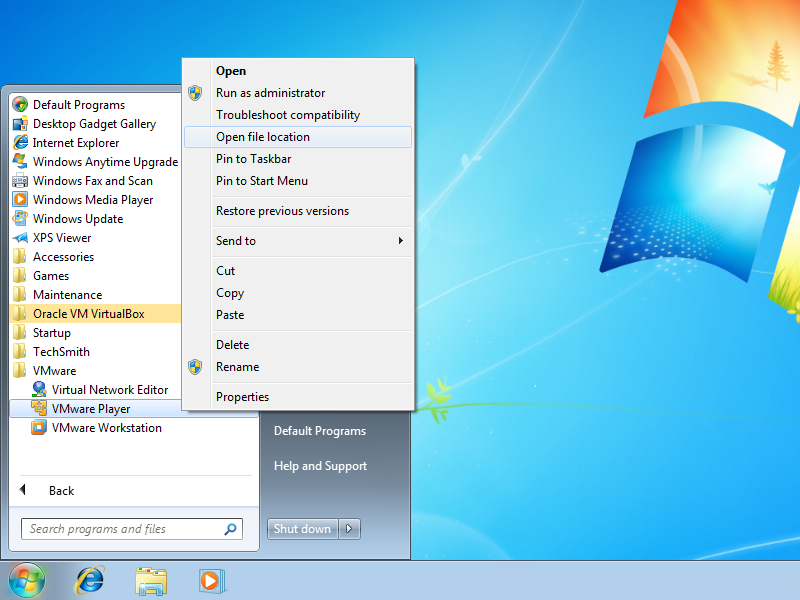Select Run as administrator
This screenshot has height=600, width=800.
coord(270,93)
